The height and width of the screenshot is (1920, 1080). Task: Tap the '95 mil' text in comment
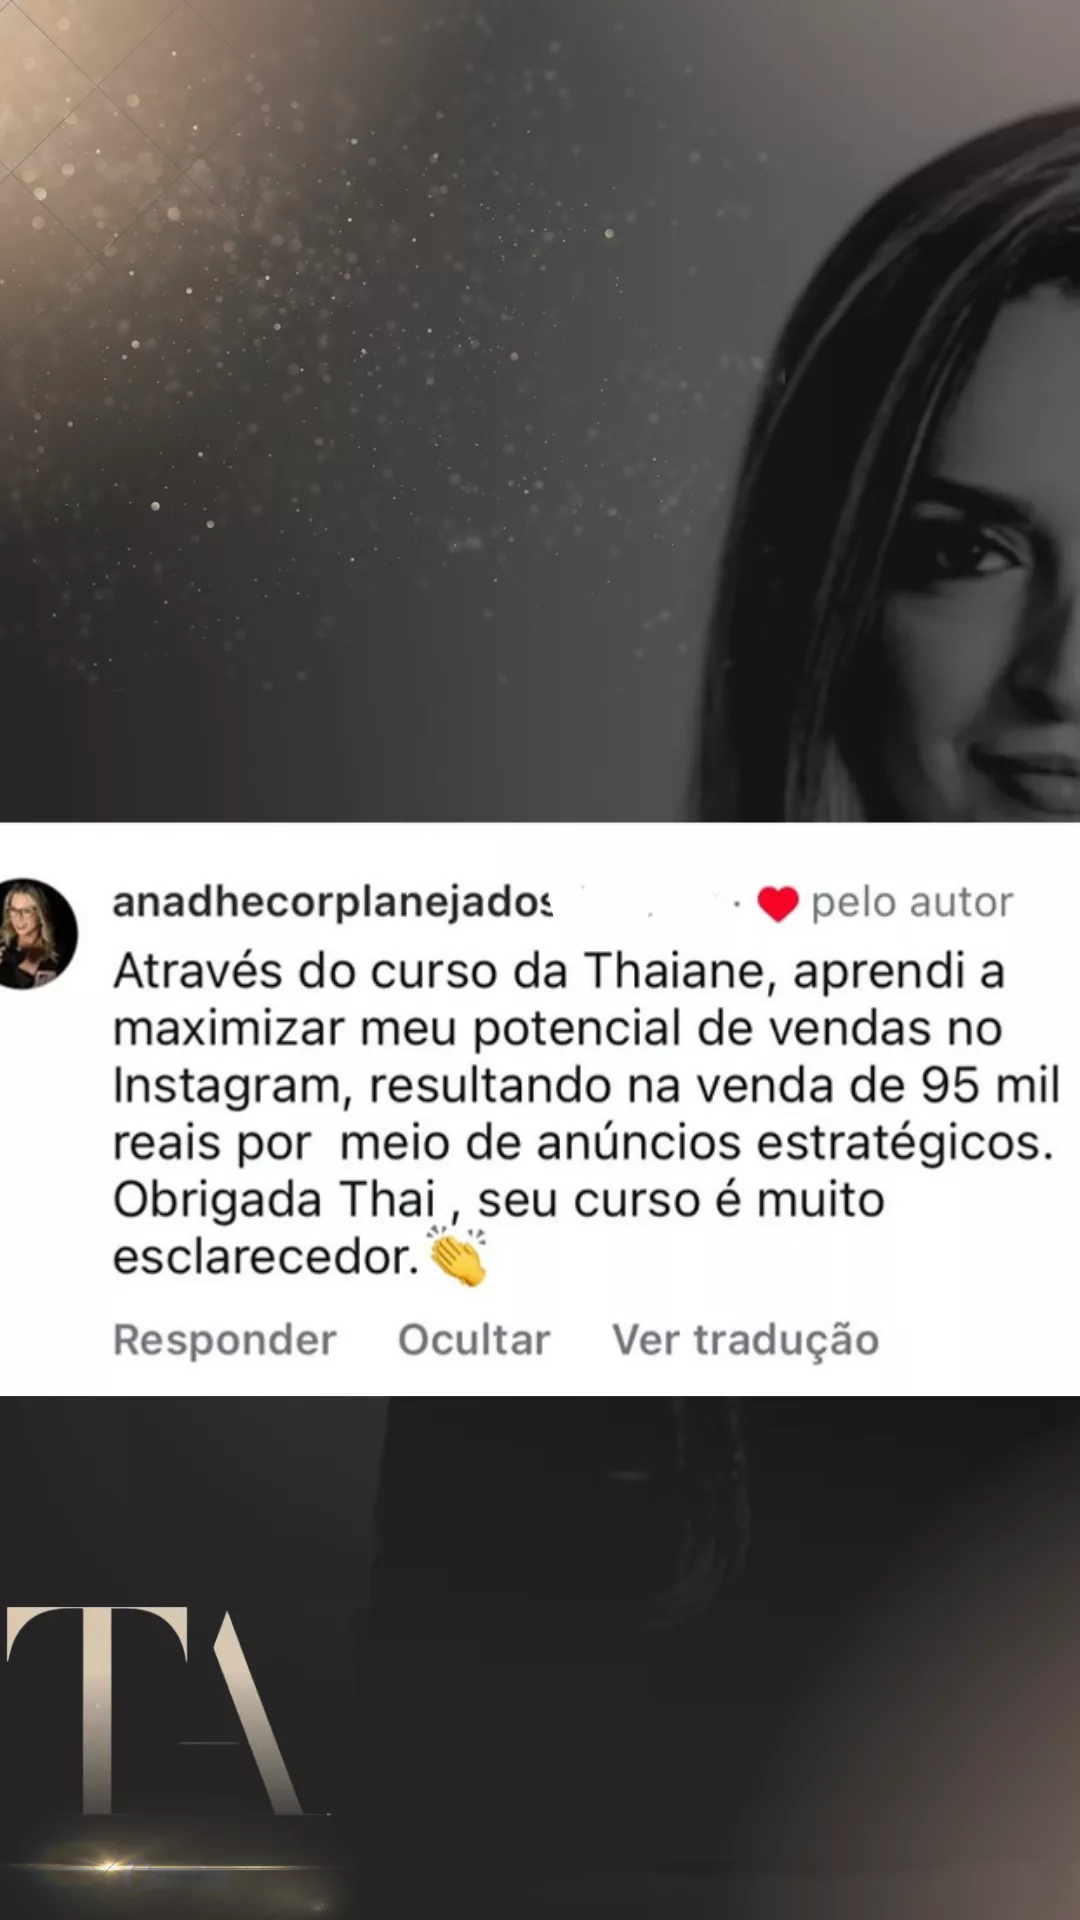[x=990, y=1085]
